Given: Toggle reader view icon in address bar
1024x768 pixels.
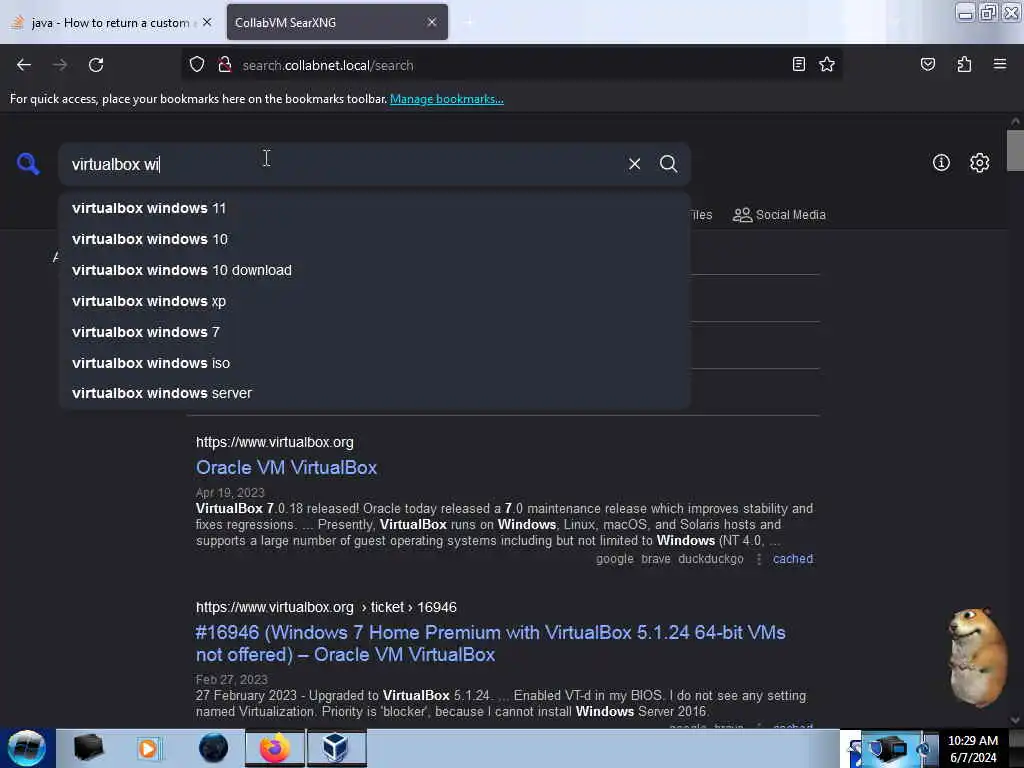Looking at the screenshot, I should [798, 64].
